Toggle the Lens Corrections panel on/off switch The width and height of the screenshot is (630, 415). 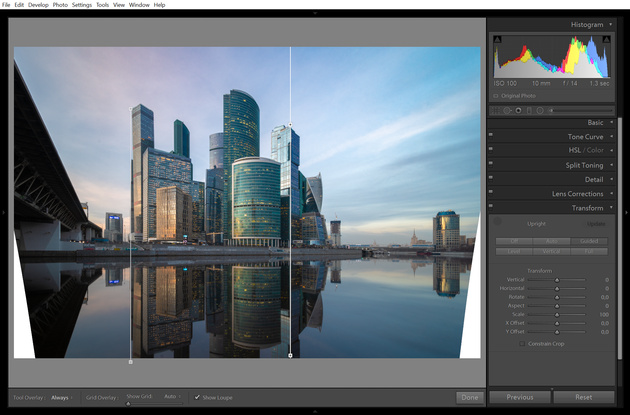[491, 192]
